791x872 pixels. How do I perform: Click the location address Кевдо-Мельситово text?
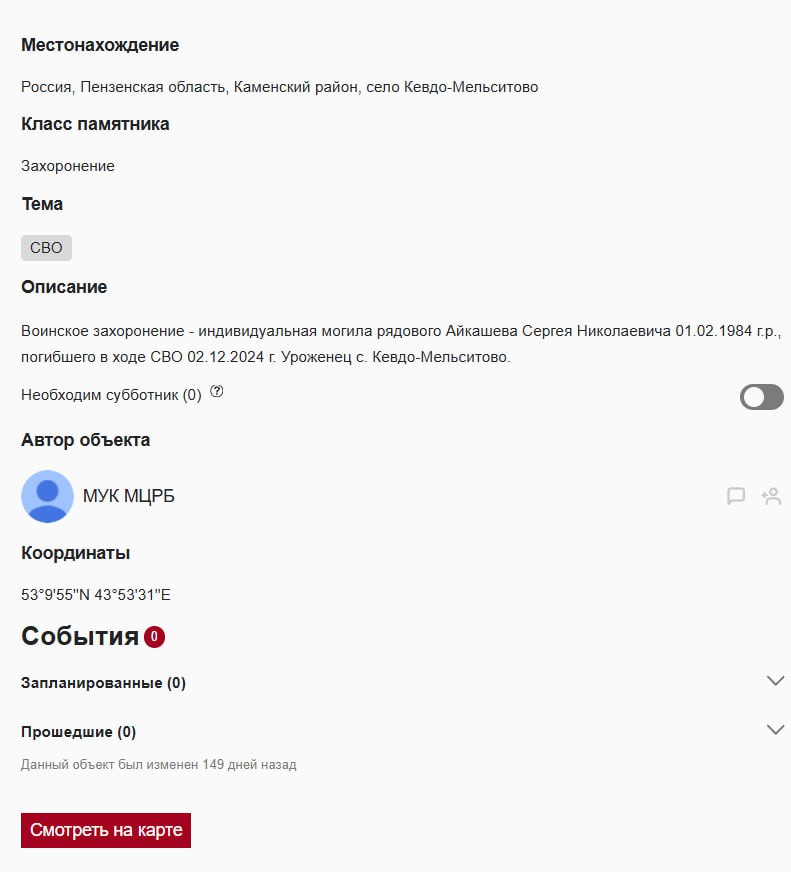(x=279, y=87)
